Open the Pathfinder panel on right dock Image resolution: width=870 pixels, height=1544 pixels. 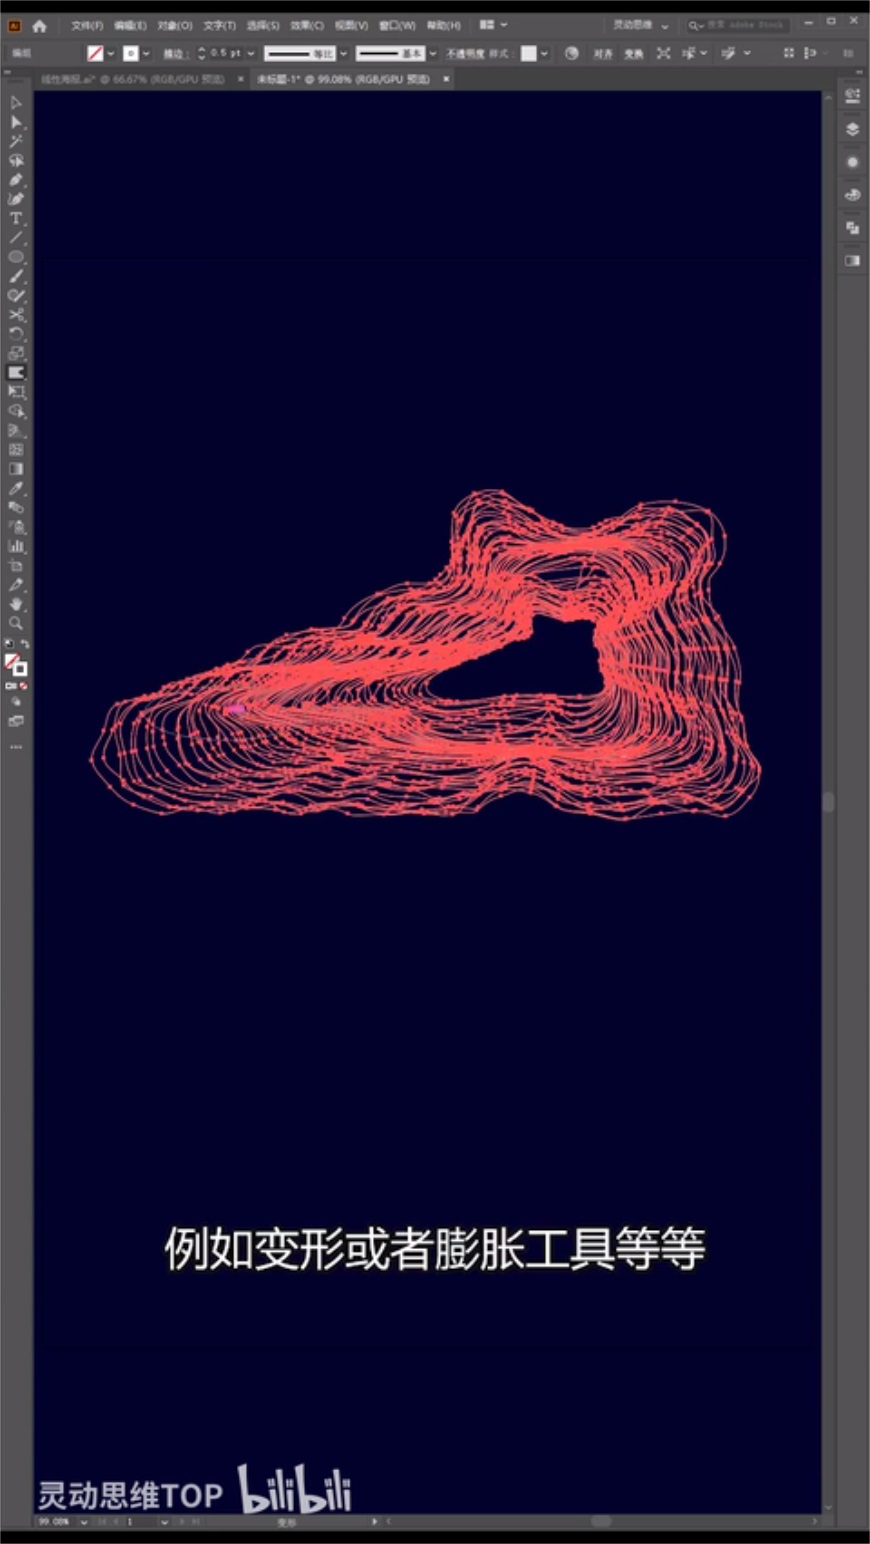[852, 228]
